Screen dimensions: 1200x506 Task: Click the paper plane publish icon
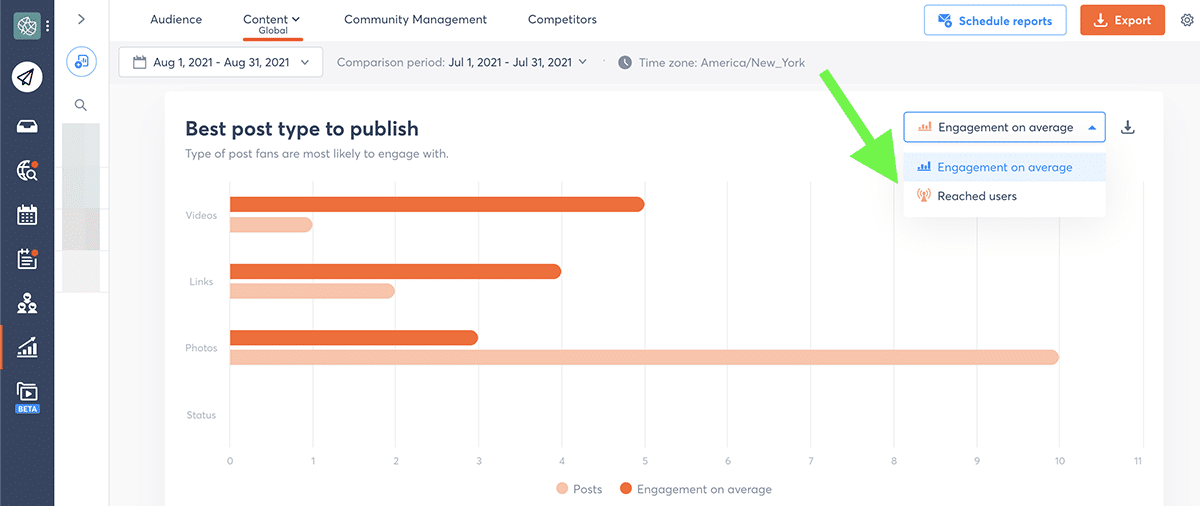point(27,77)
